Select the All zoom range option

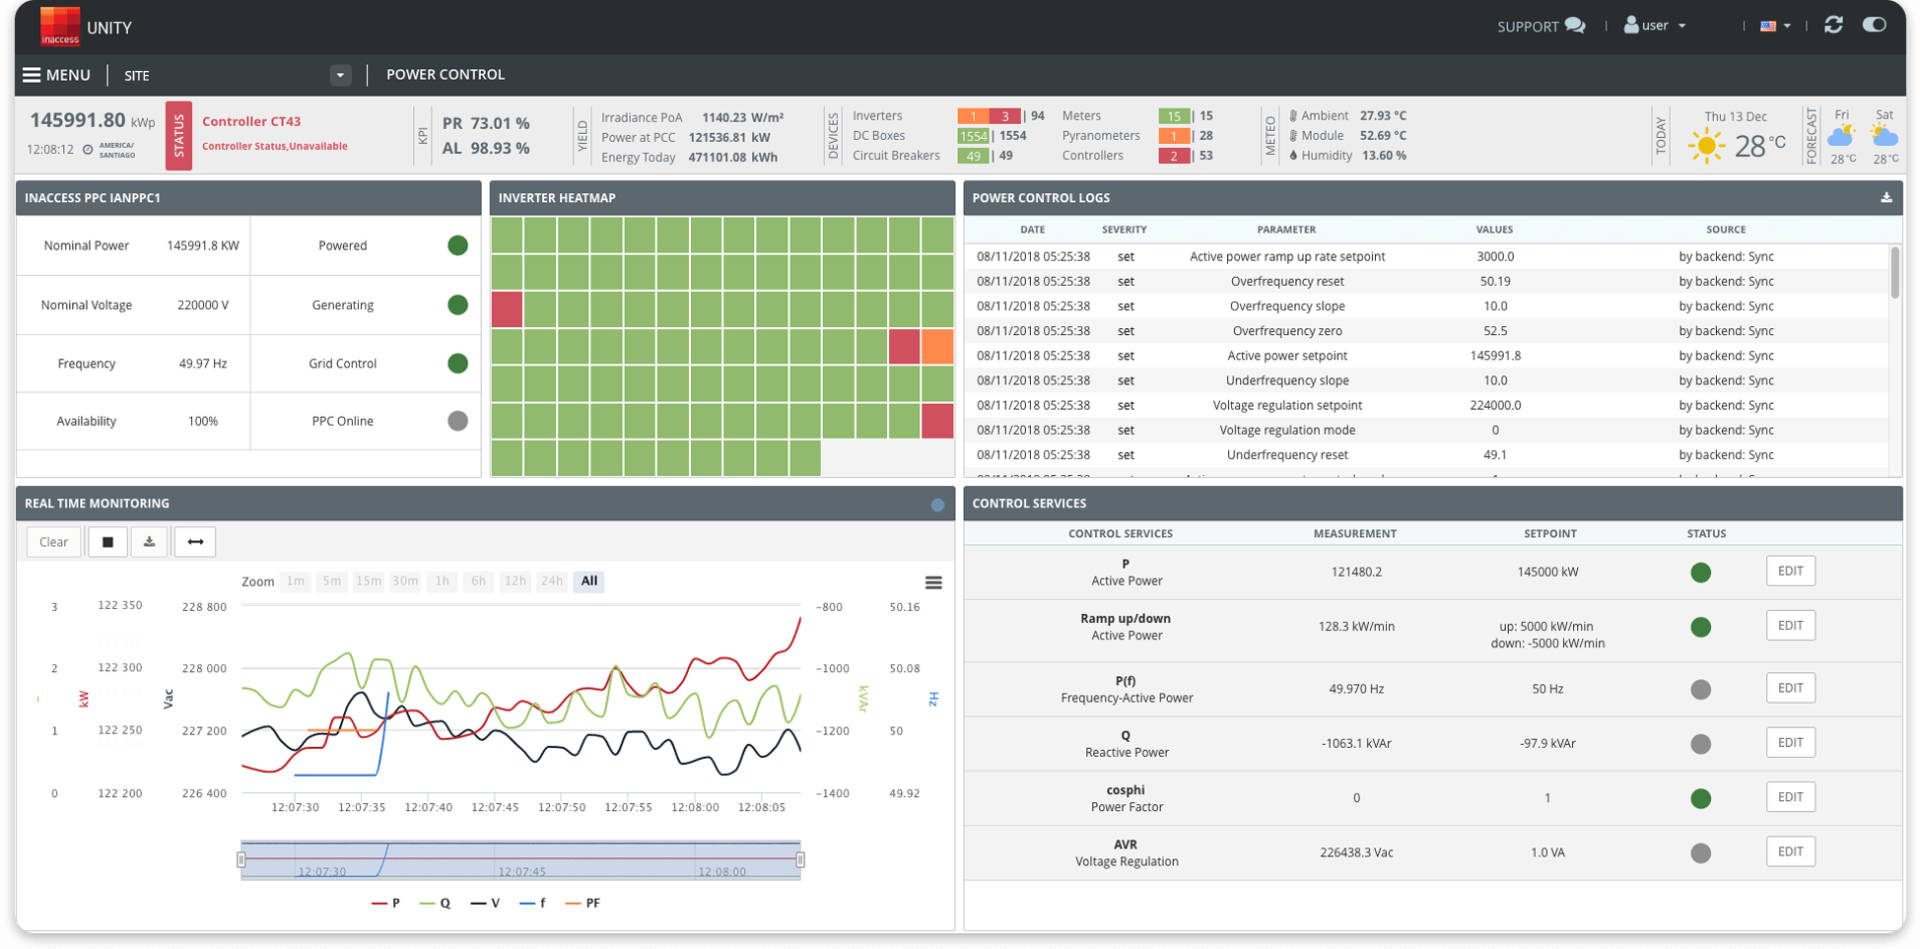coord(589,581)
